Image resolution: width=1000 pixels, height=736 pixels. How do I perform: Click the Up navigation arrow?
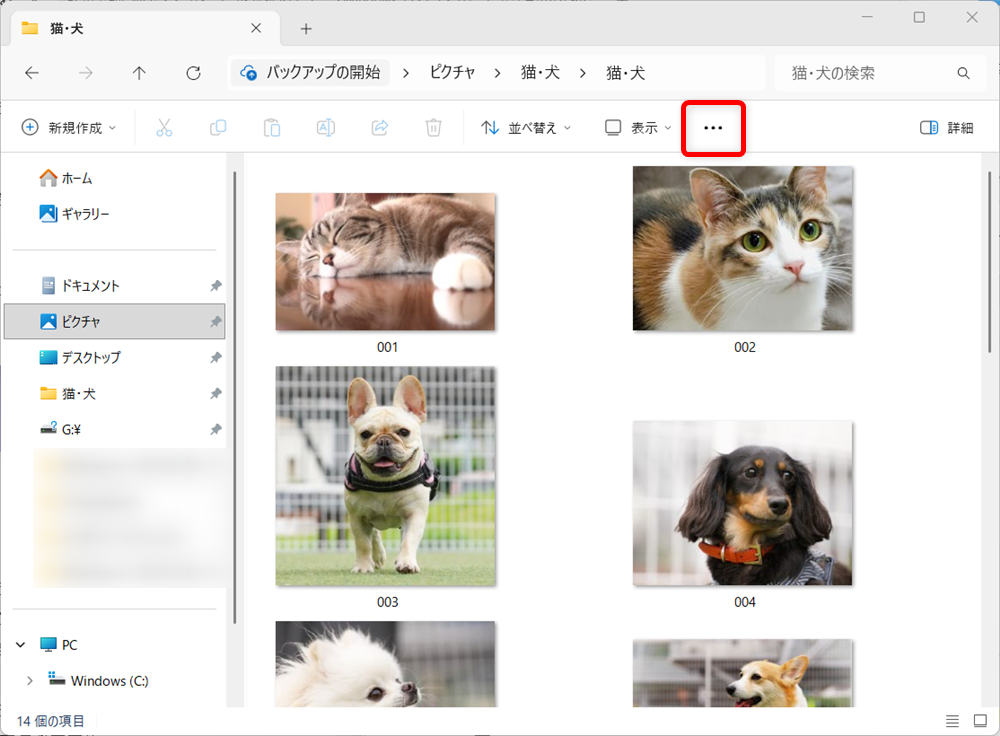coord(139,72)
